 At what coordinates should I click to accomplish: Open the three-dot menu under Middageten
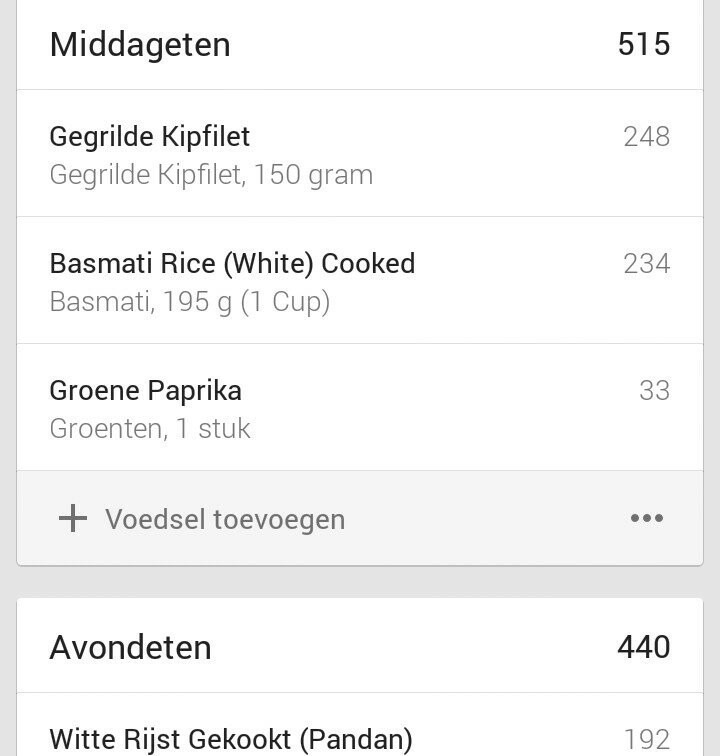pos(647,518)
